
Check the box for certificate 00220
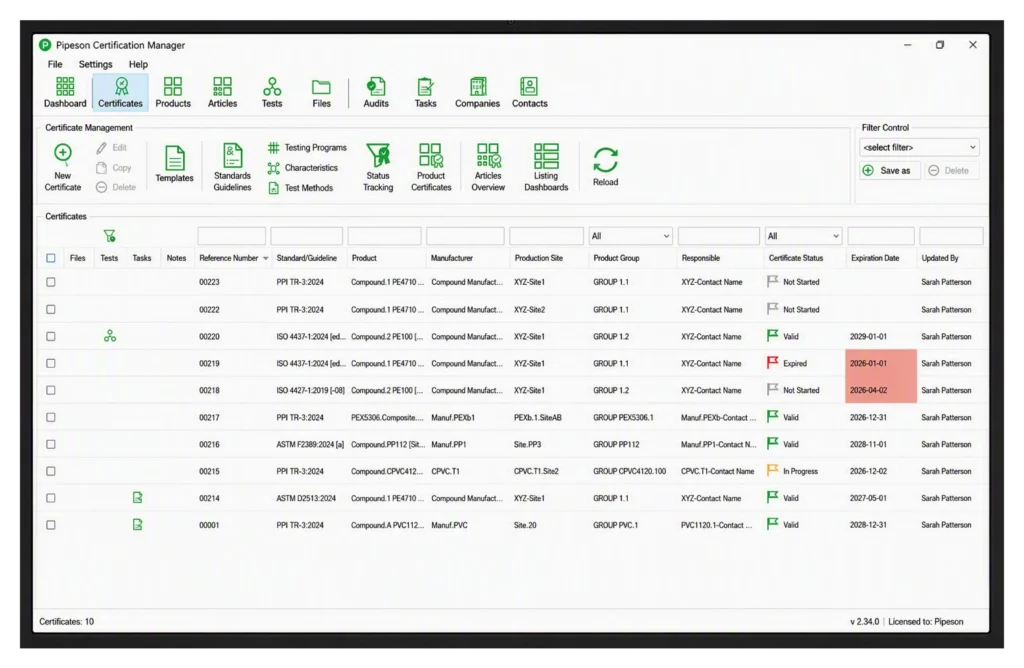click(x=51, y=336)
